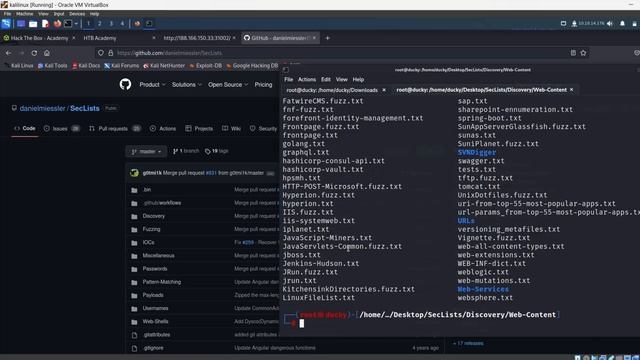Open the file manager icon in Kali panel
The width and height of the screenshot is (640, 360).
tap(33, 24)
